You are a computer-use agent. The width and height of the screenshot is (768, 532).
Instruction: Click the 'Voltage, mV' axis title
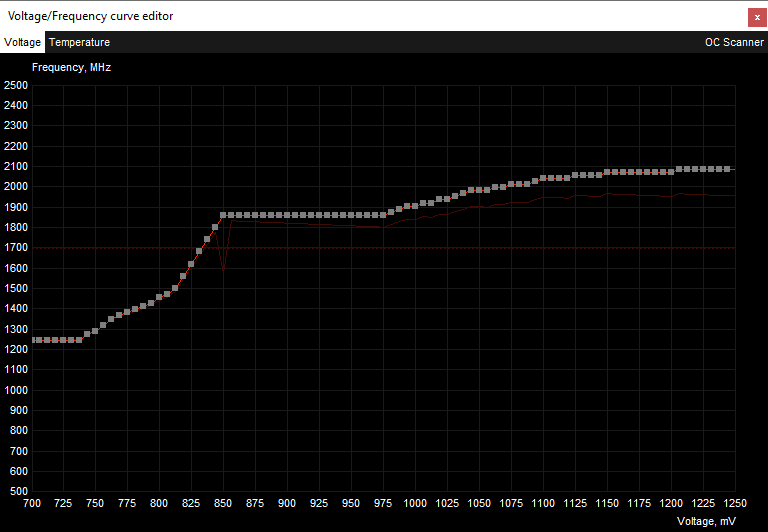[706, 521]
